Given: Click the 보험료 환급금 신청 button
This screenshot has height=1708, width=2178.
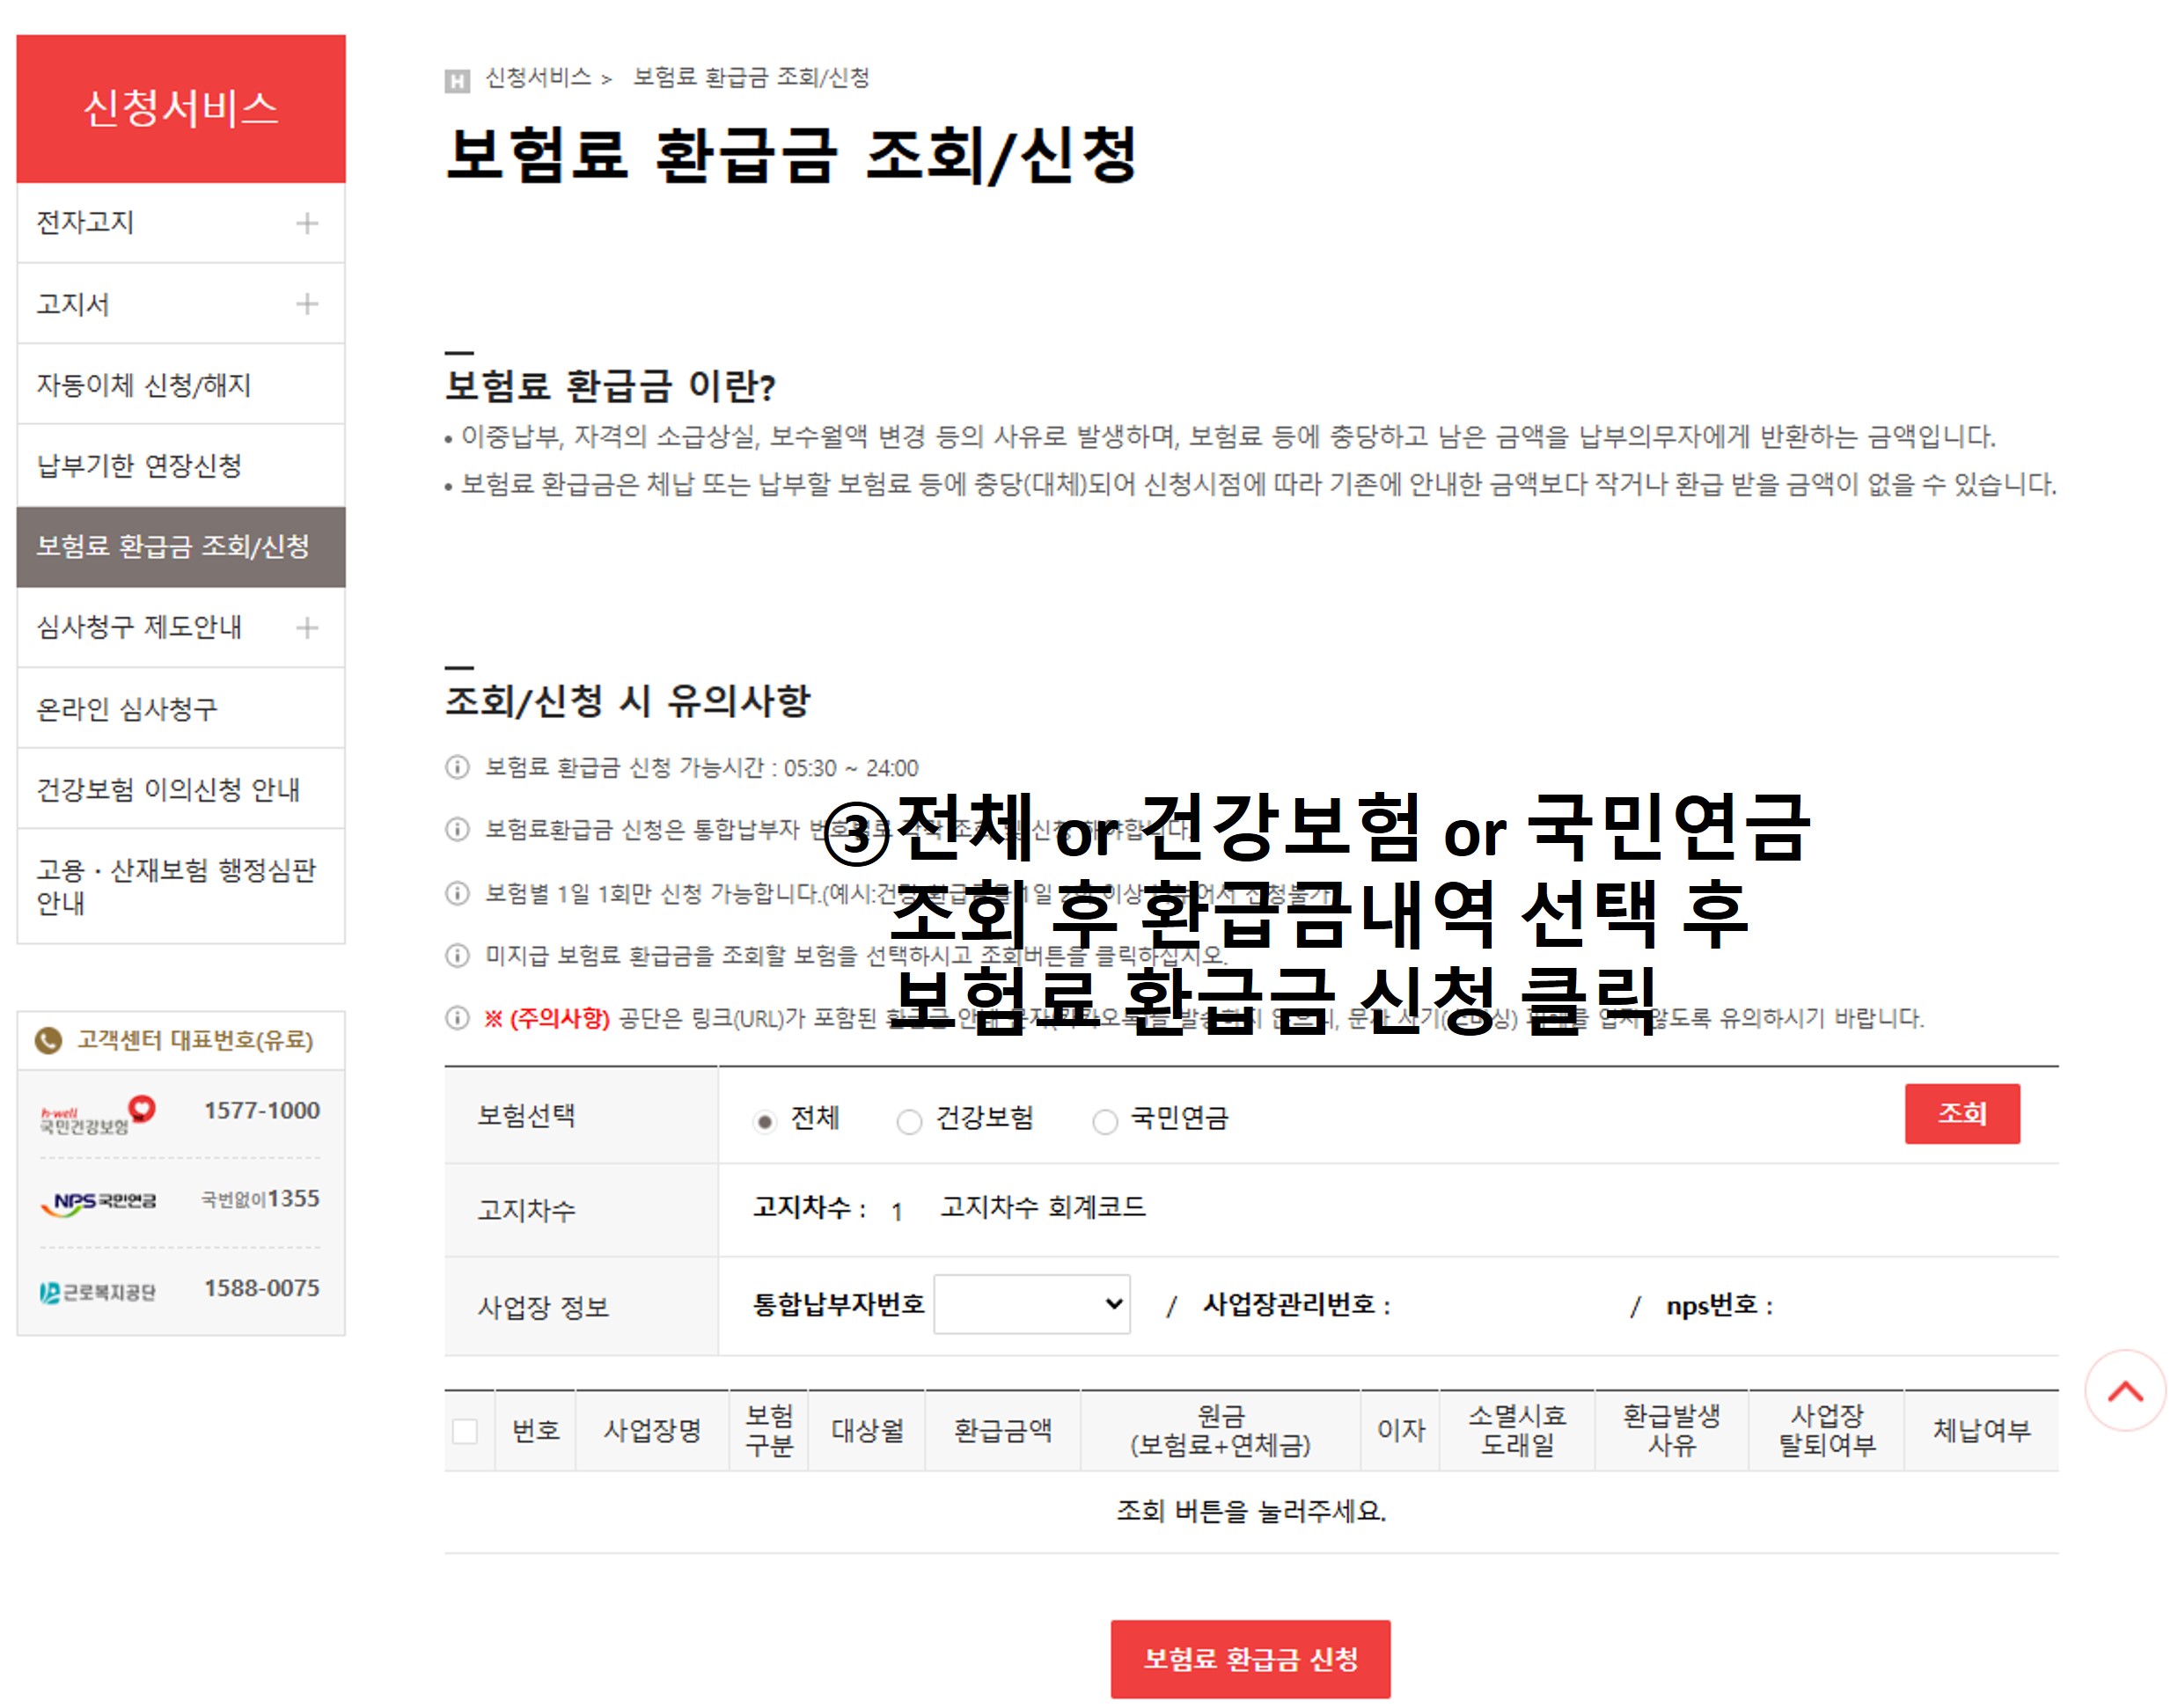Looking at the screenshot, I should coord(1250,1659).
